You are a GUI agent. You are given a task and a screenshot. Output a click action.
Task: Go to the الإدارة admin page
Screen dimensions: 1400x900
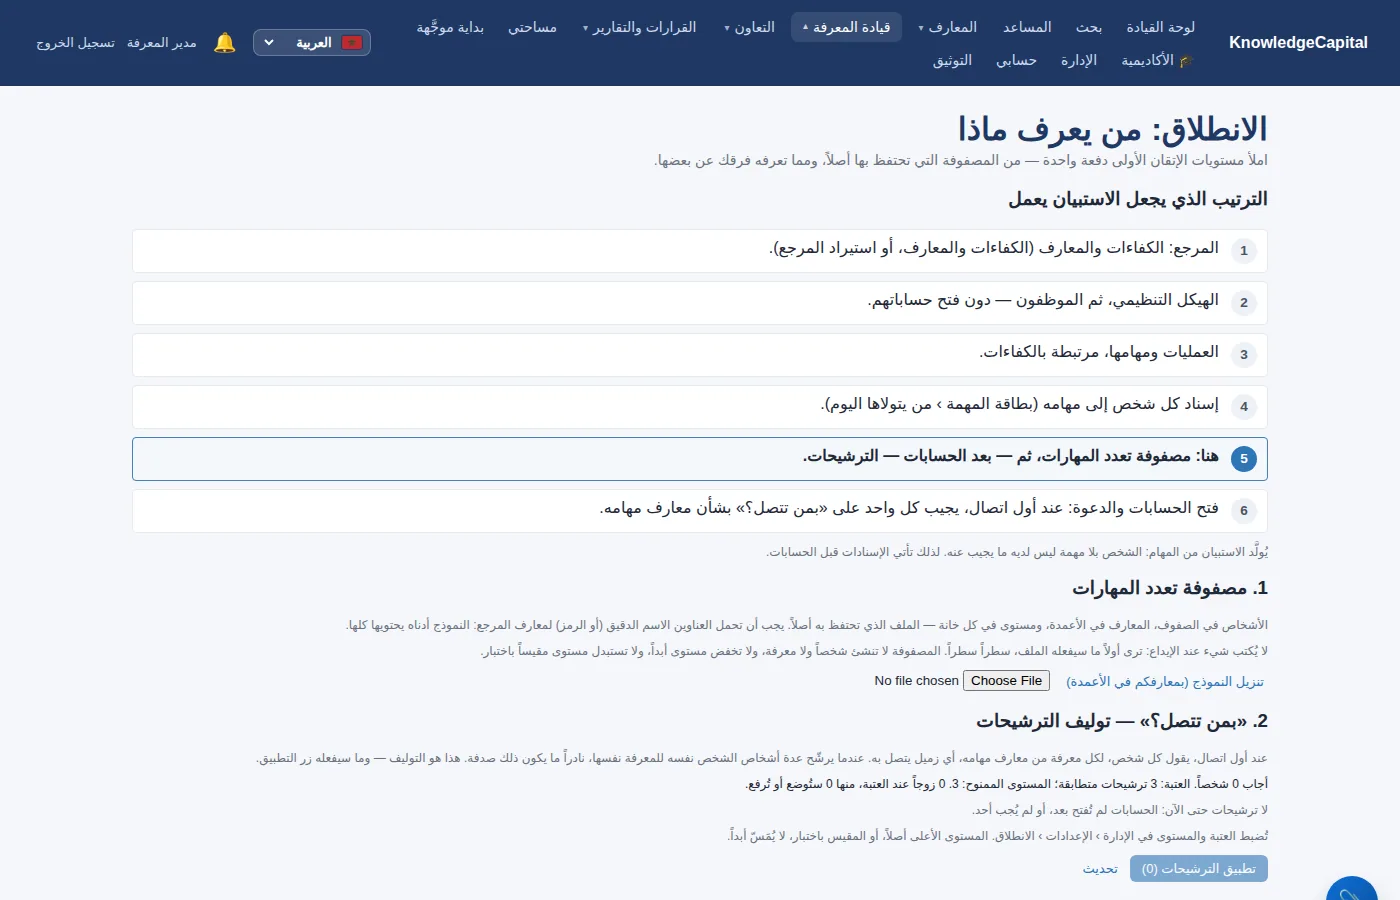[x=1079, y=60]
